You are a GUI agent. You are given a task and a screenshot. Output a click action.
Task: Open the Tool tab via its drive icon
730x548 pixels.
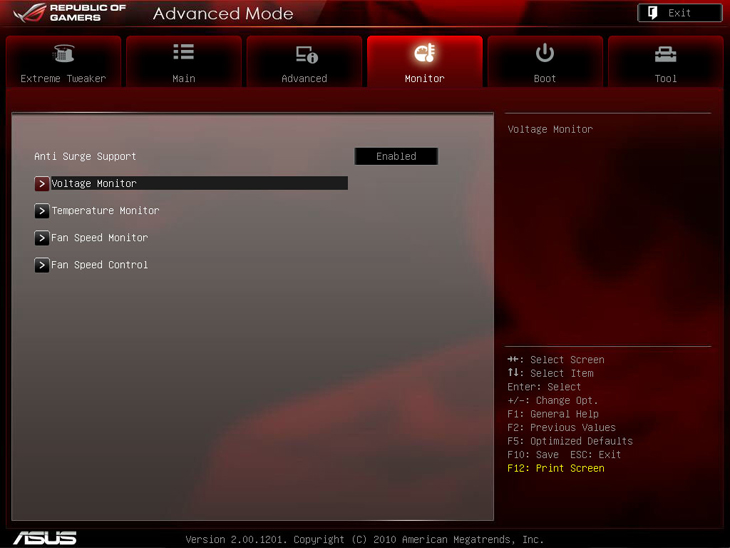click(x=665, y=54)
